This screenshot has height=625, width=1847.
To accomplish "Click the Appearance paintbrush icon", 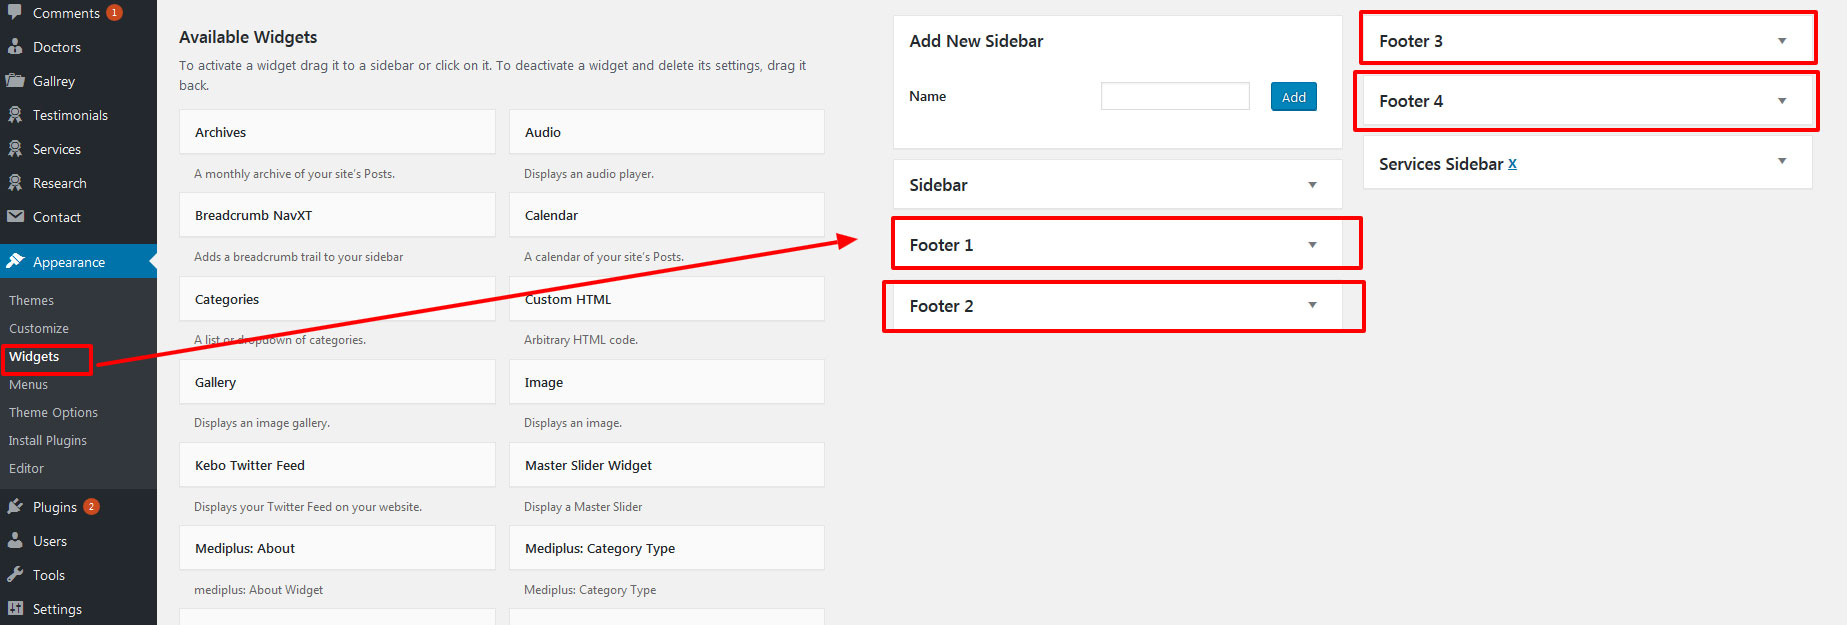I will tap(15, 261).
